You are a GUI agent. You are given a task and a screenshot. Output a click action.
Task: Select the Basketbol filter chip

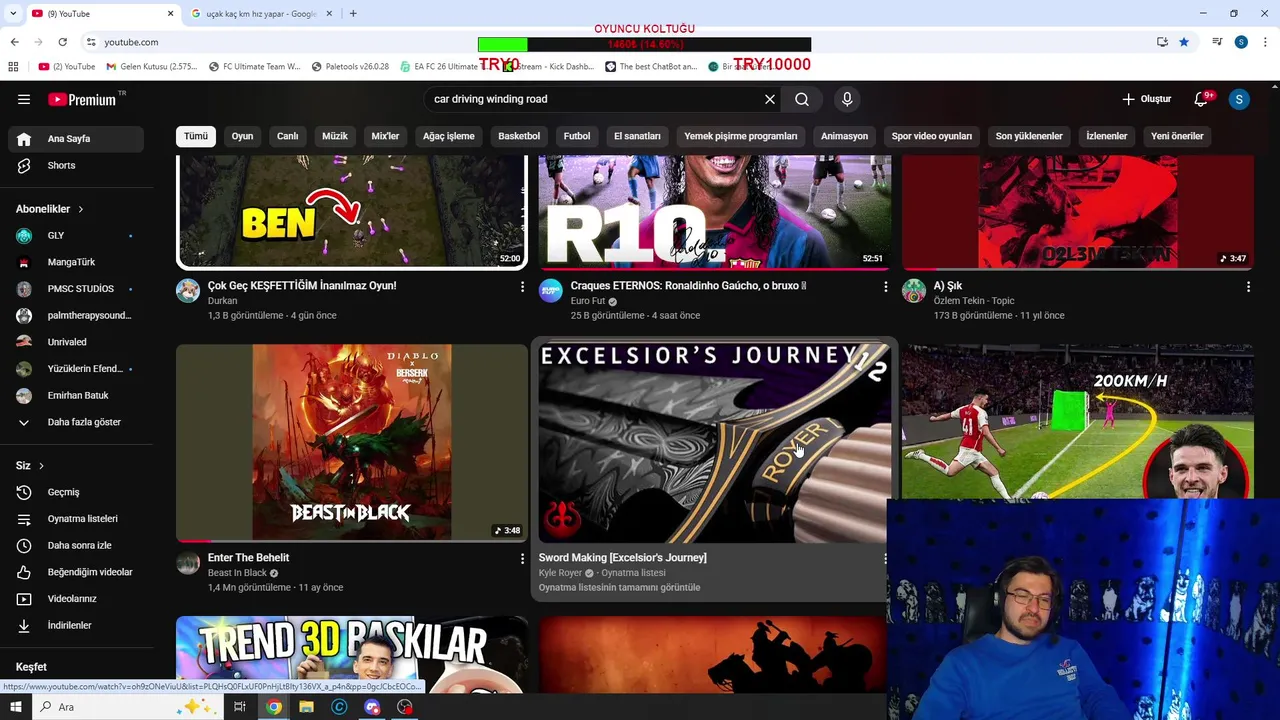pos(519,136)
